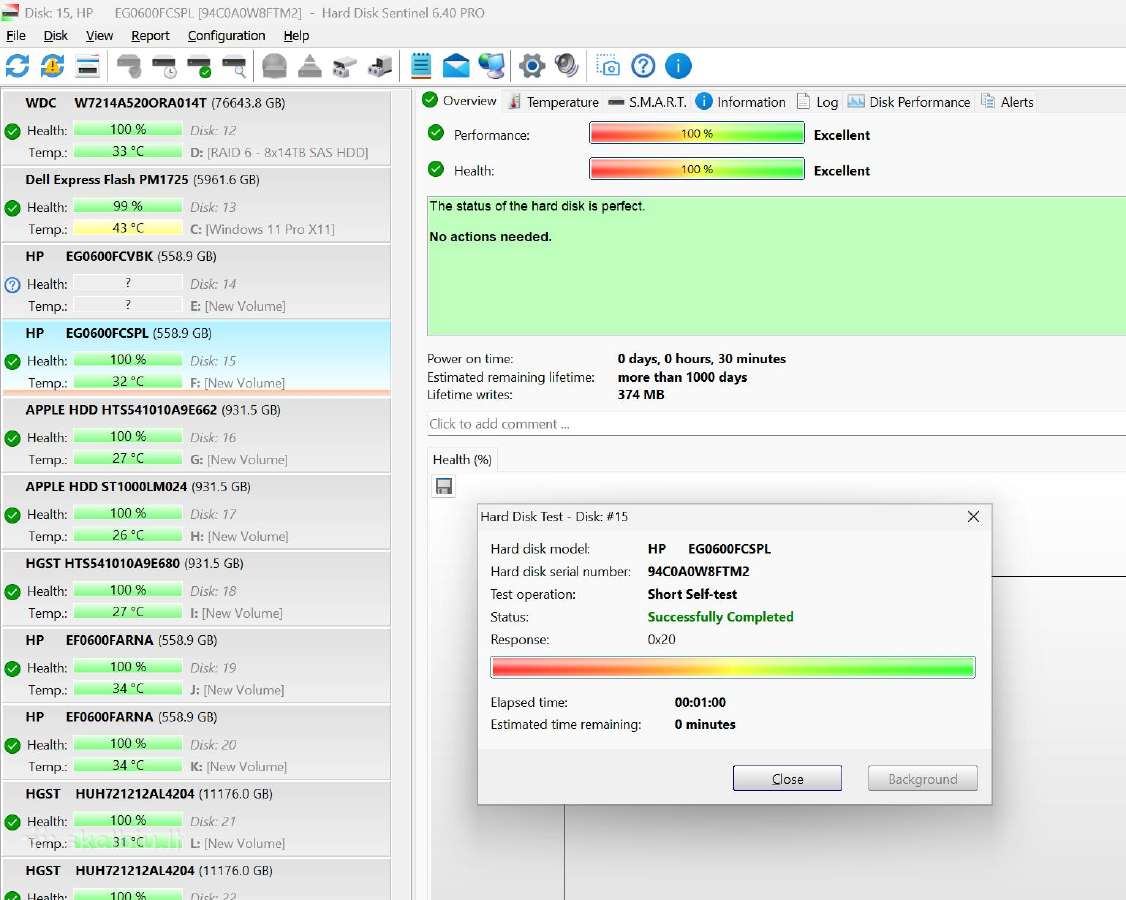This screenshot has height=900, width=1126.
Task: Select the Health (%) graph tab
Action: point(462,460)
